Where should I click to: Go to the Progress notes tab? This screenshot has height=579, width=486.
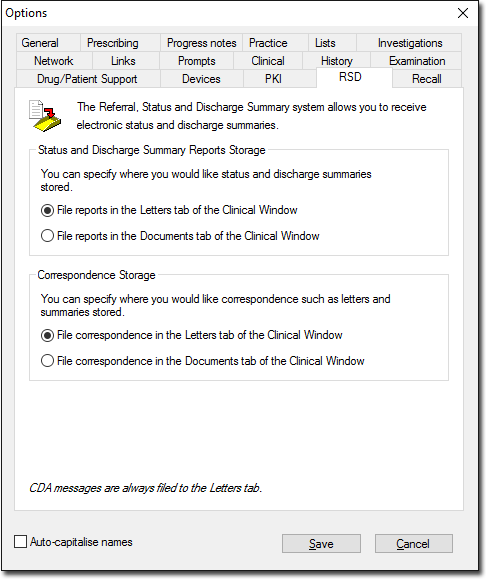click(x=202, y=43)
